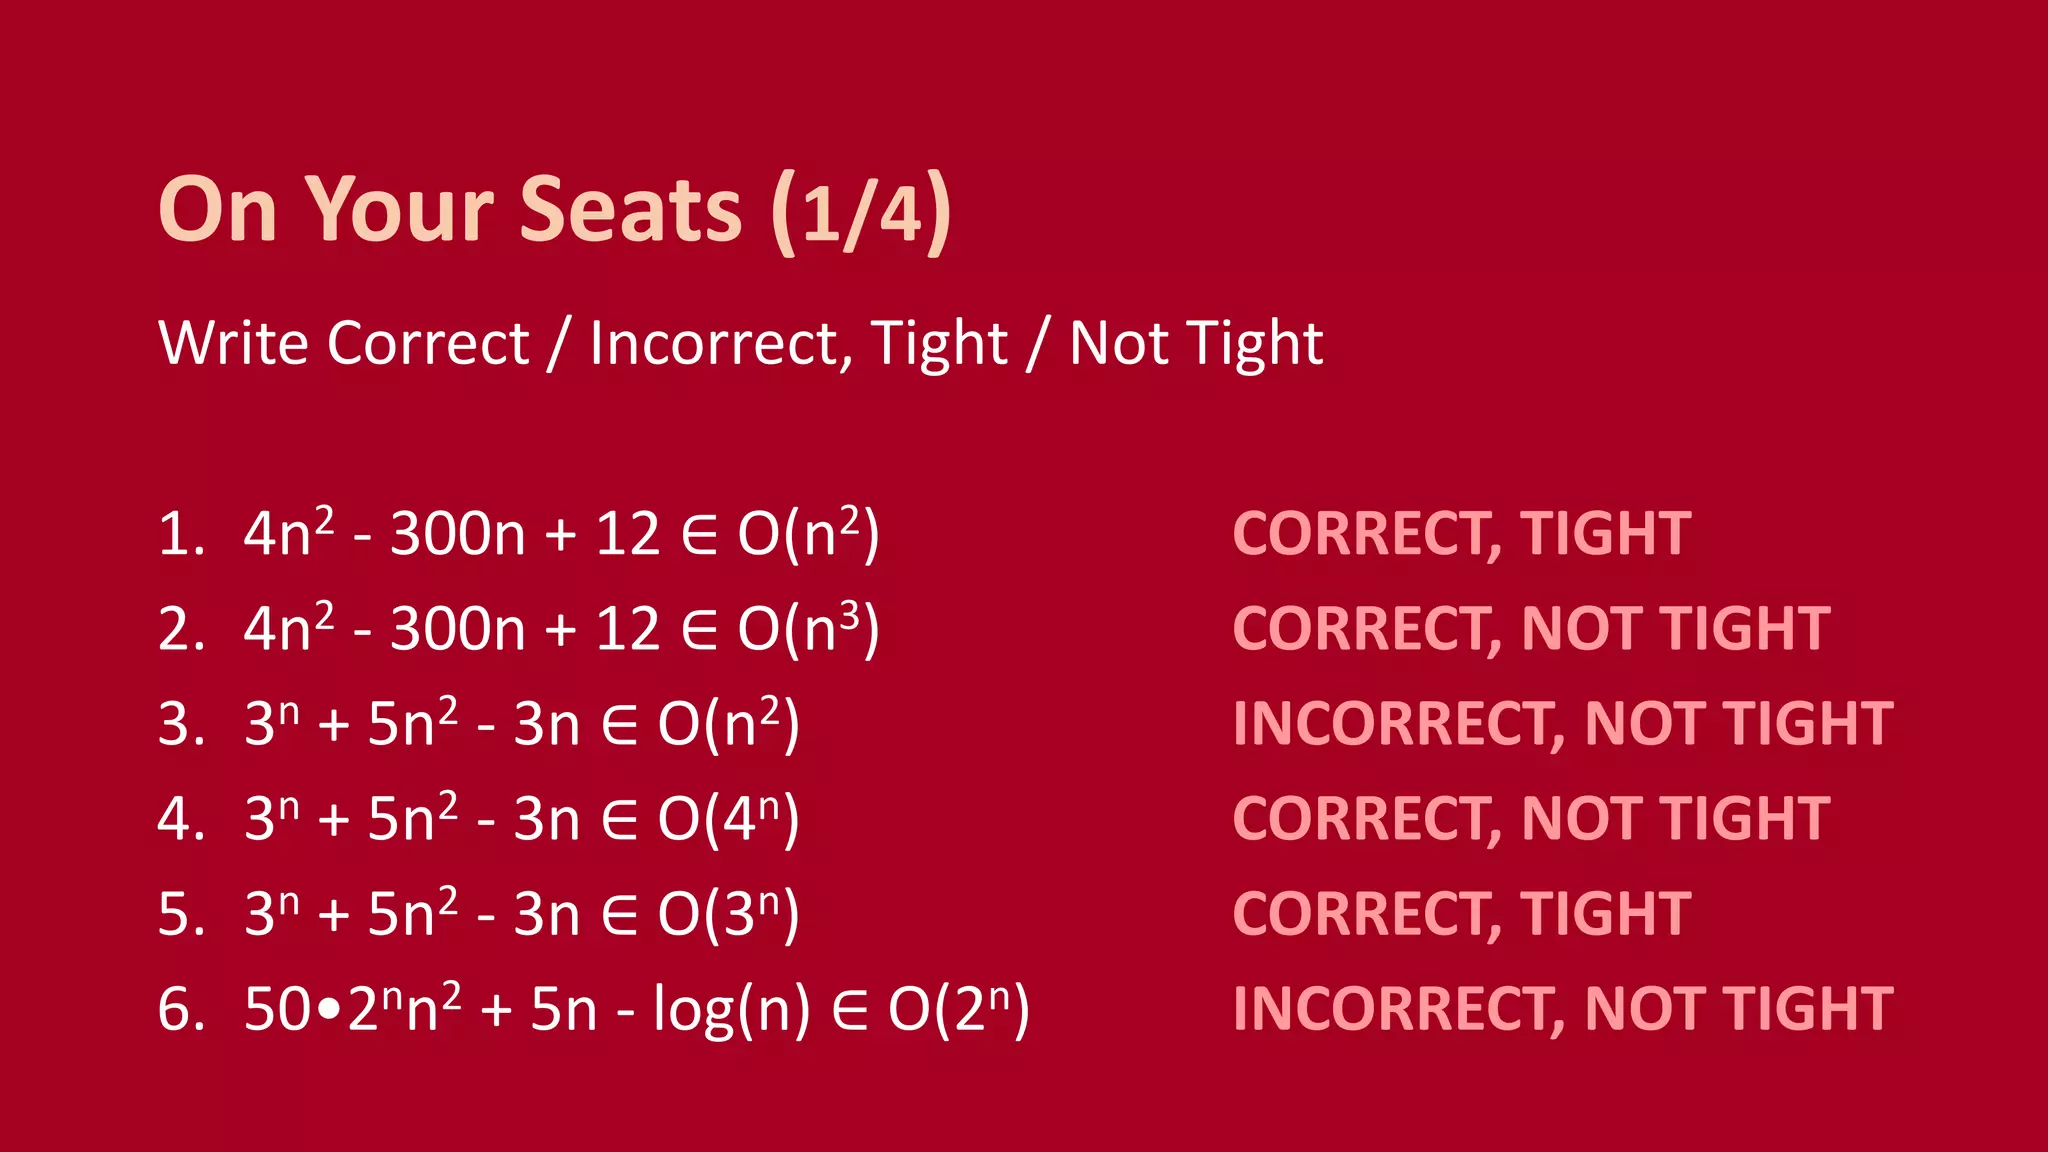2048x1152 pixels.
Task: Select the equation ending in O(n²) on line 1
Action: [x=561, y=533]
